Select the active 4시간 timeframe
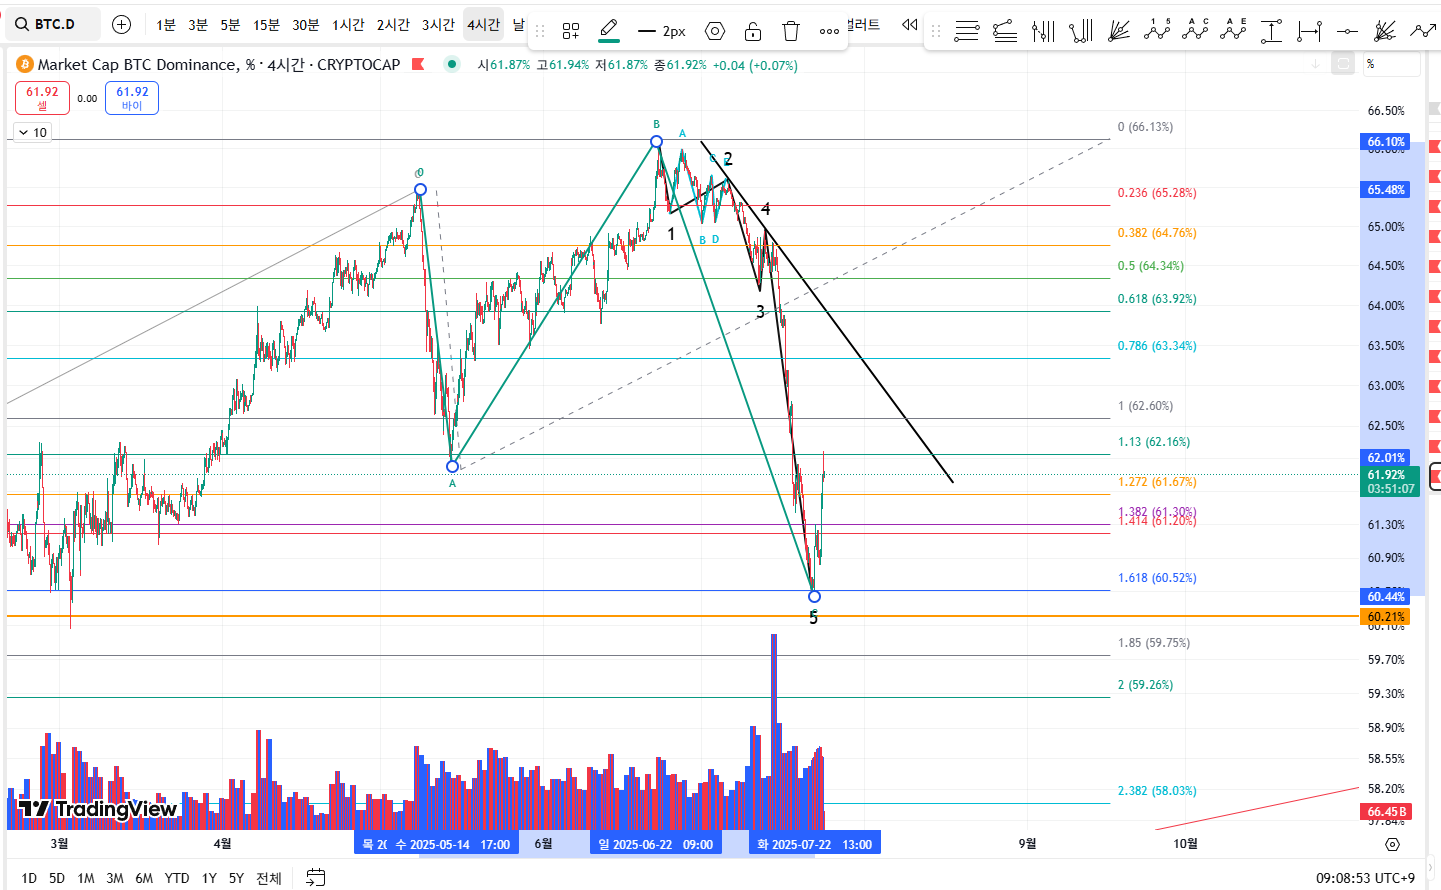 click(483, 24)
